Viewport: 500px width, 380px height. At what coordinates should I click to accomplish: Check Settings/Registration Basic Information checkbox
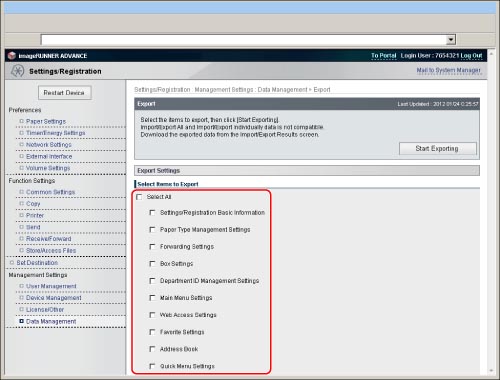coord(152,212)
